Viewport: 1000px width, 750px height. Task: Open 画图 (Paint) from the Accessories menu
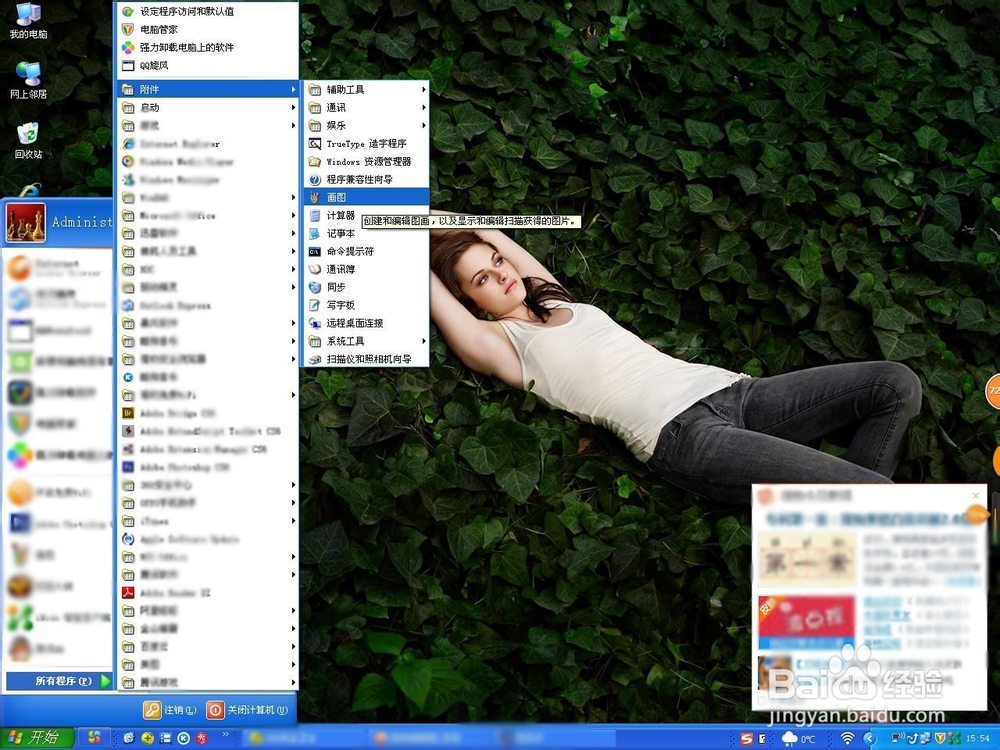pos(330,197)
